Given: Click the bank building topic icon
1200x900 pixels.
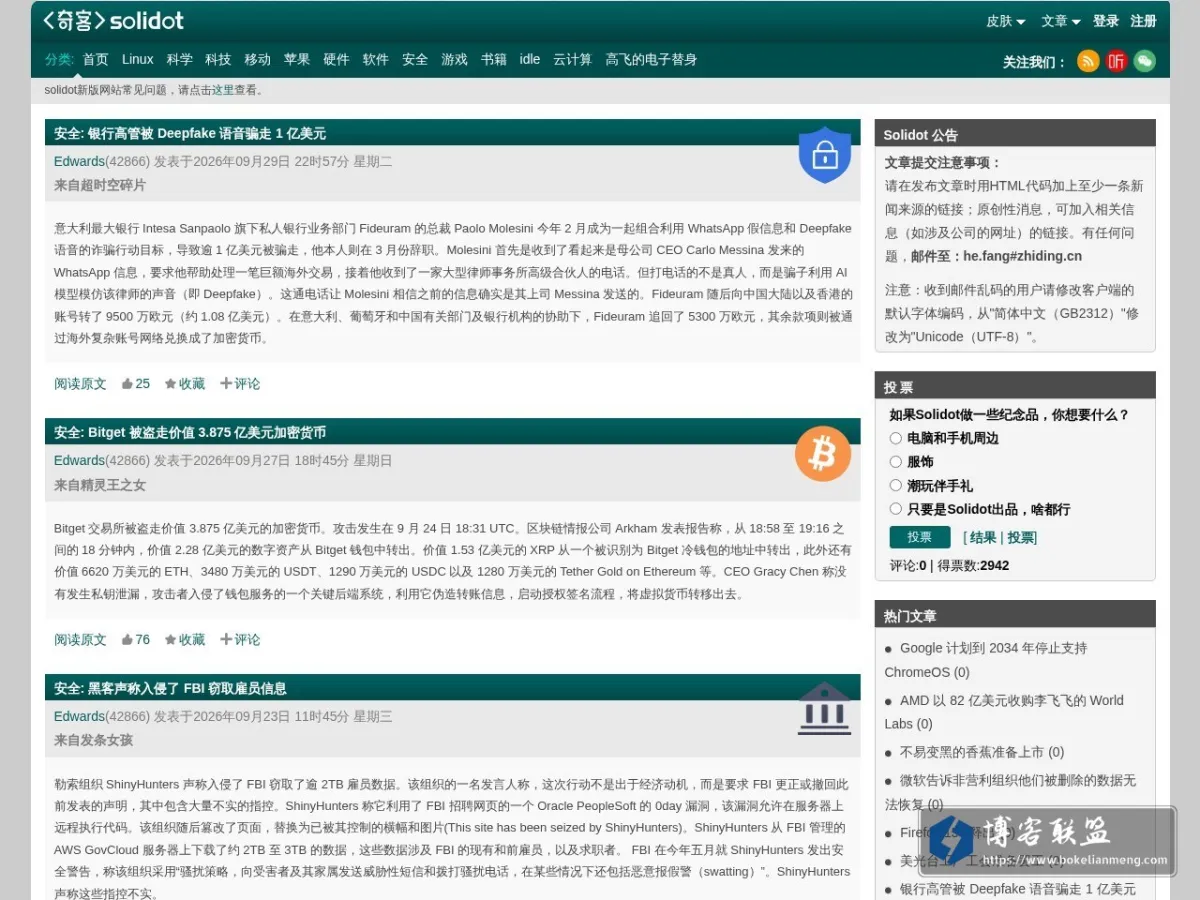Looking at the screenshot, I should coord(824,709).
